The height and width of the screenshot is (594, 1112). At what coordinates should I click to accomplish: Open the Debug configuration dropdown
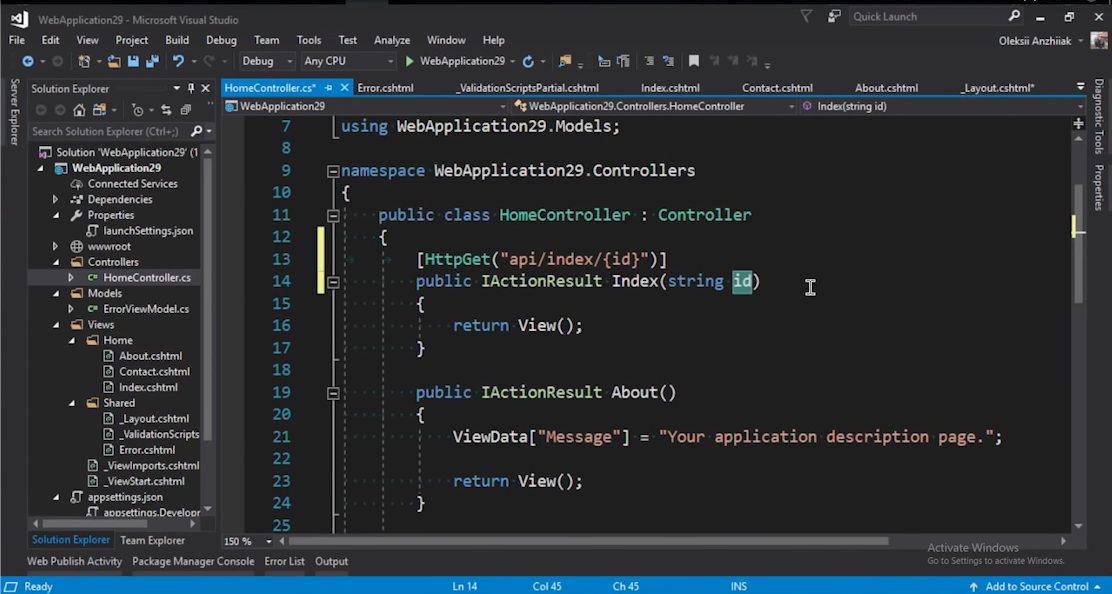click(x=267, y=62)
